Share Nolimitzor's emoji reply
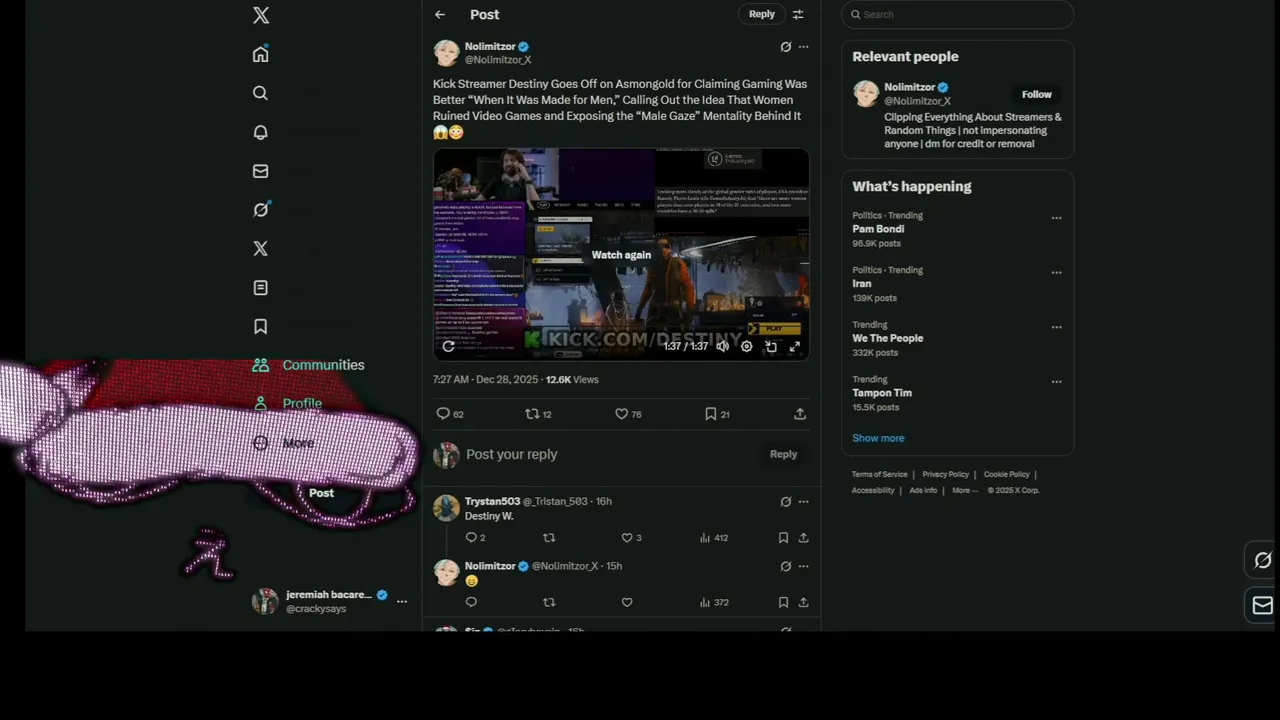Viewport: 1280px width, 720px height. tap(803, 602)
